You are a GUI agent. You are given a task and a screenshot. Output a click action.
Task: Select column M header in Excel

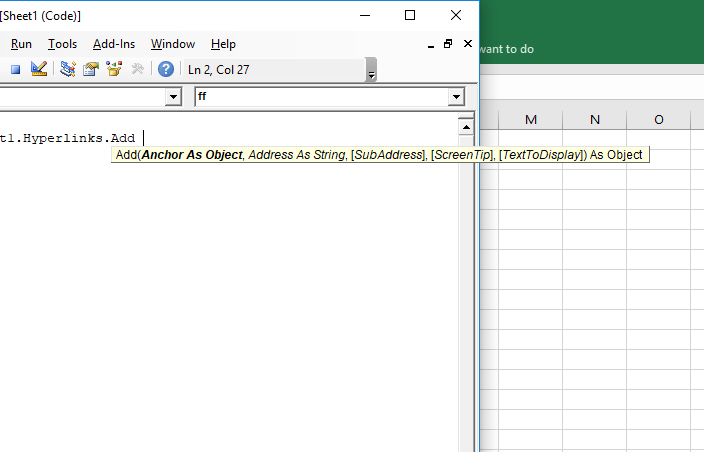[x=530, y=119]
